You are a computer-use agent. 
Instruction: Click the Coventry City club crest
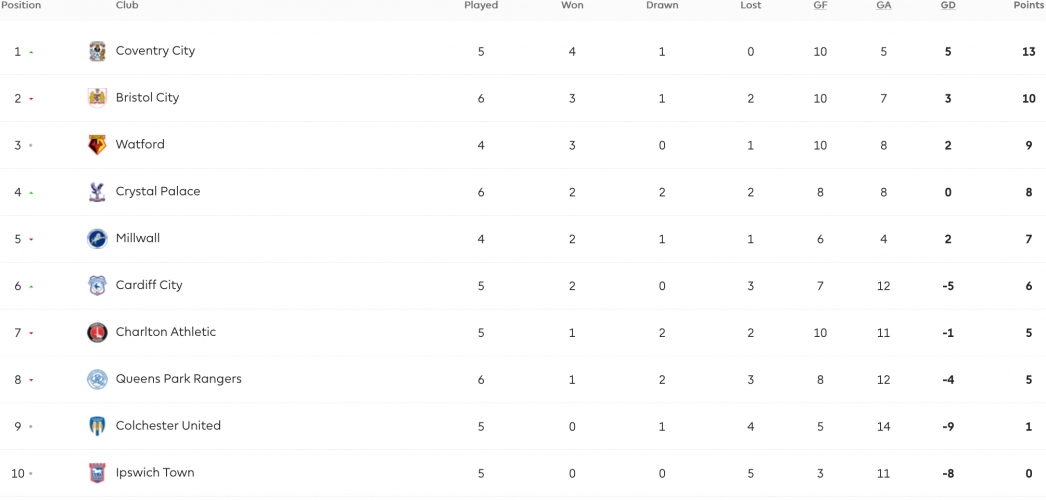97,51
